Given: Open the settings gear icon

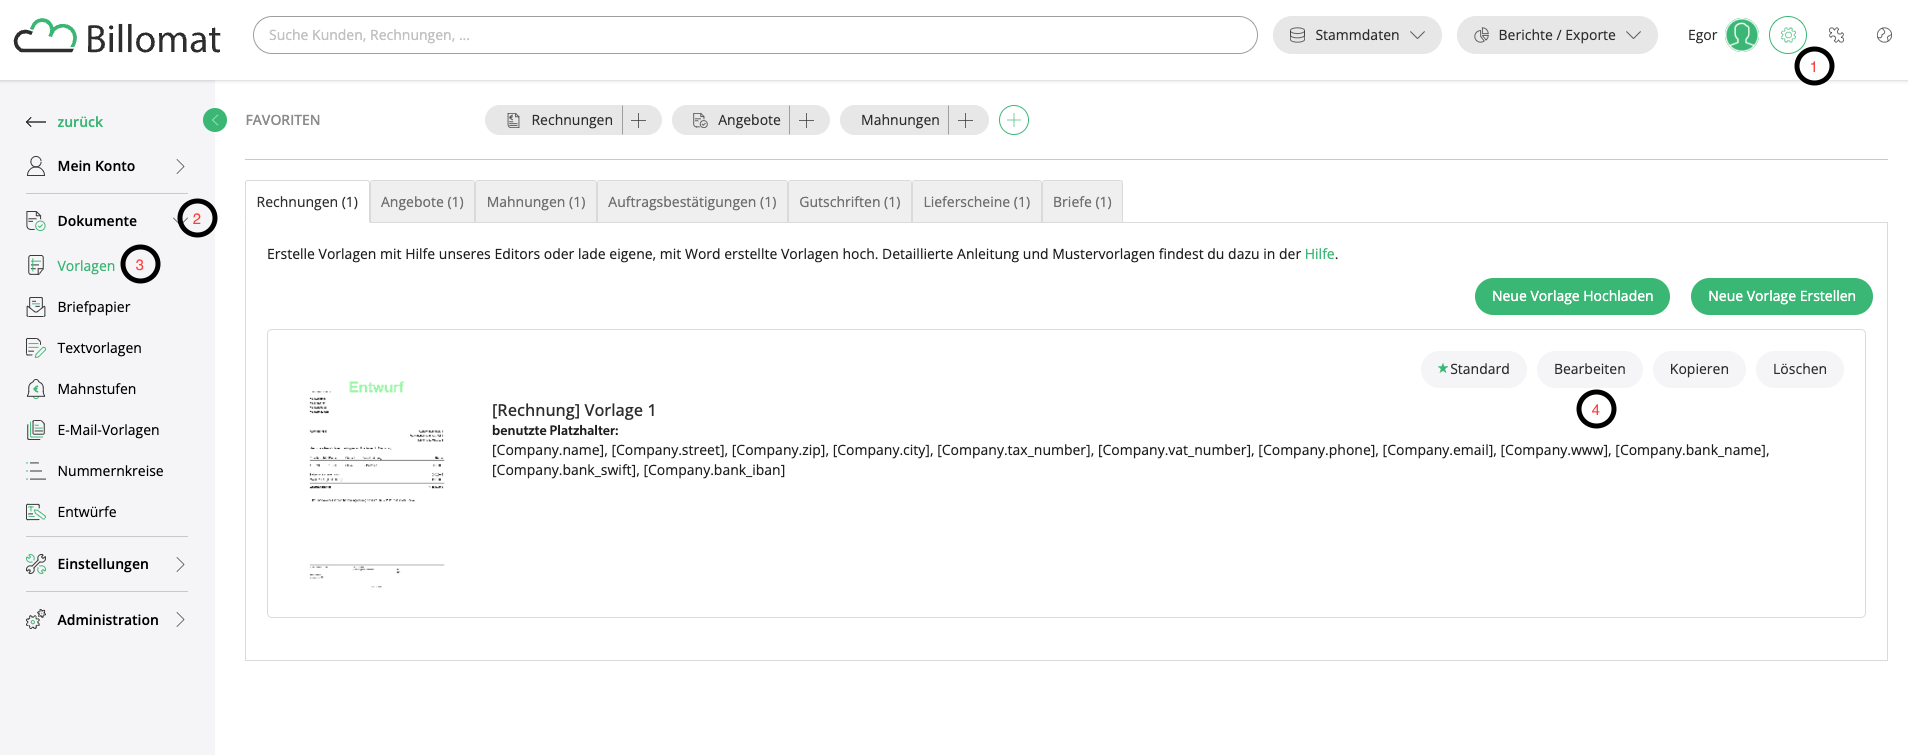Looking at the screenshot, I should coord(1788,35).
